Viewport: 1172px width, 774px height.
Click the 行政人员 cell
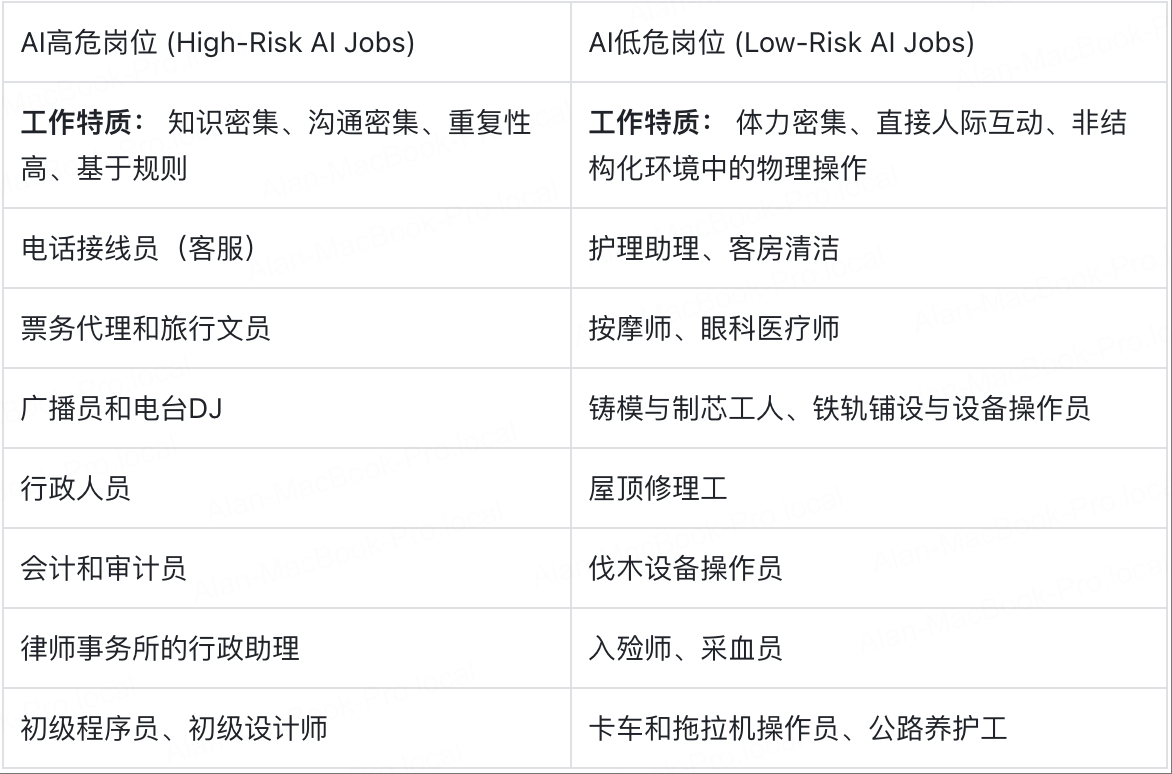pyautogui.click(x=287, y=488)
